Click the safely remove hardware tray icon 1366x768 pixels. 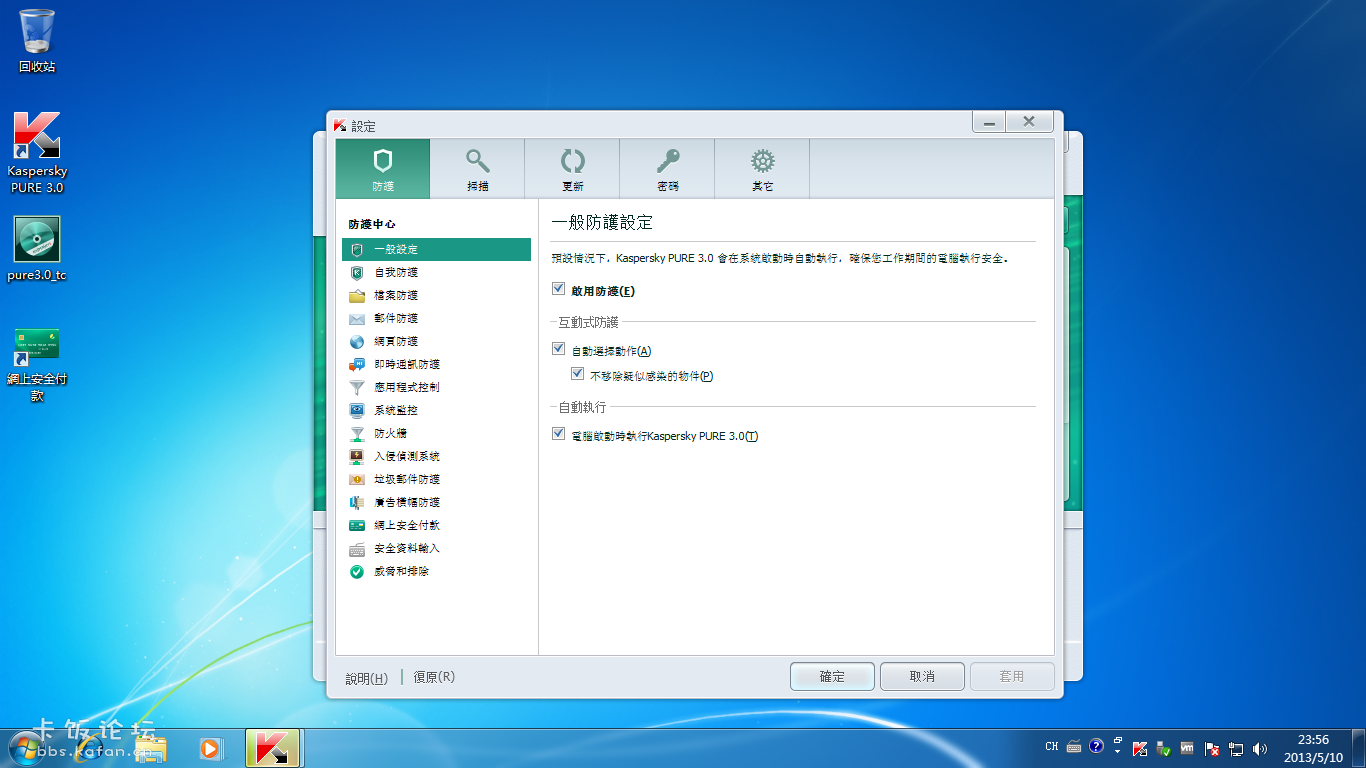(x=1164, y=748)
